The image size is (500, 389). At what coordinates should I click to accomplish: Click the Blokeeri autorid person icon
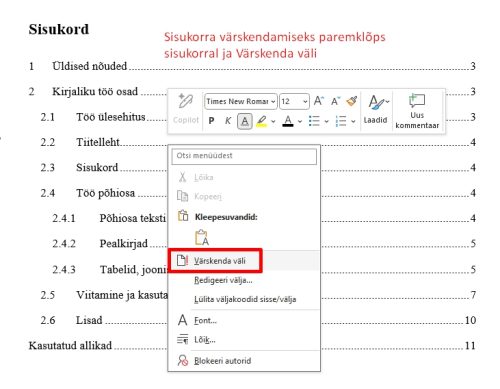183,360
